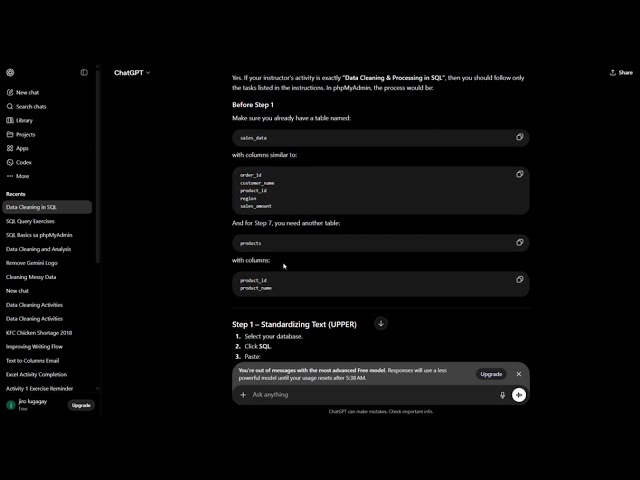Click the ChatGPT logo icon in sidebar
Screen dimensions: 640x480
[10, 73]
